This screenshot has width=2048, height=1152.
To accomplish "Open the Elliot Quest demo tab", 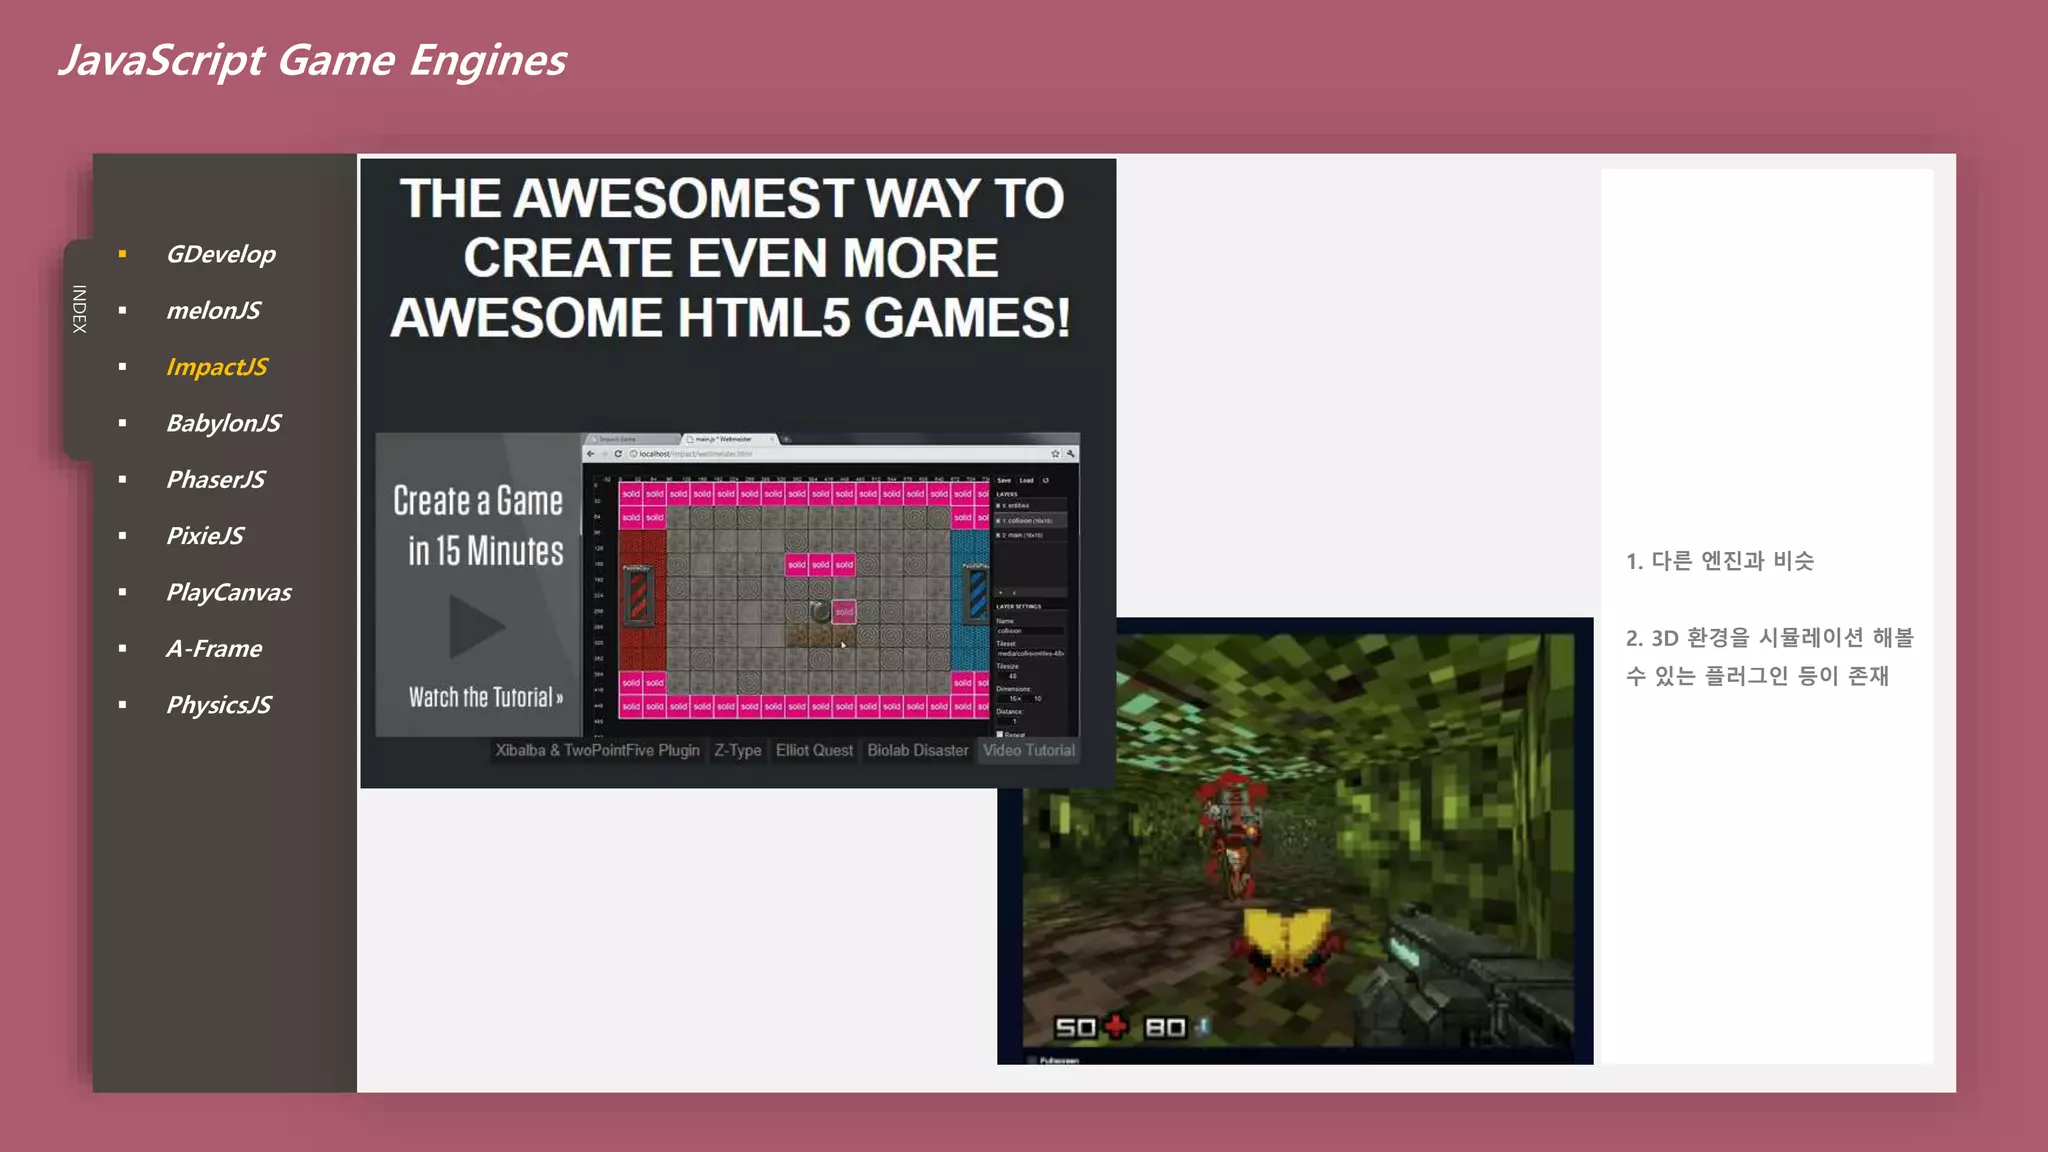I will click(814, 750).
